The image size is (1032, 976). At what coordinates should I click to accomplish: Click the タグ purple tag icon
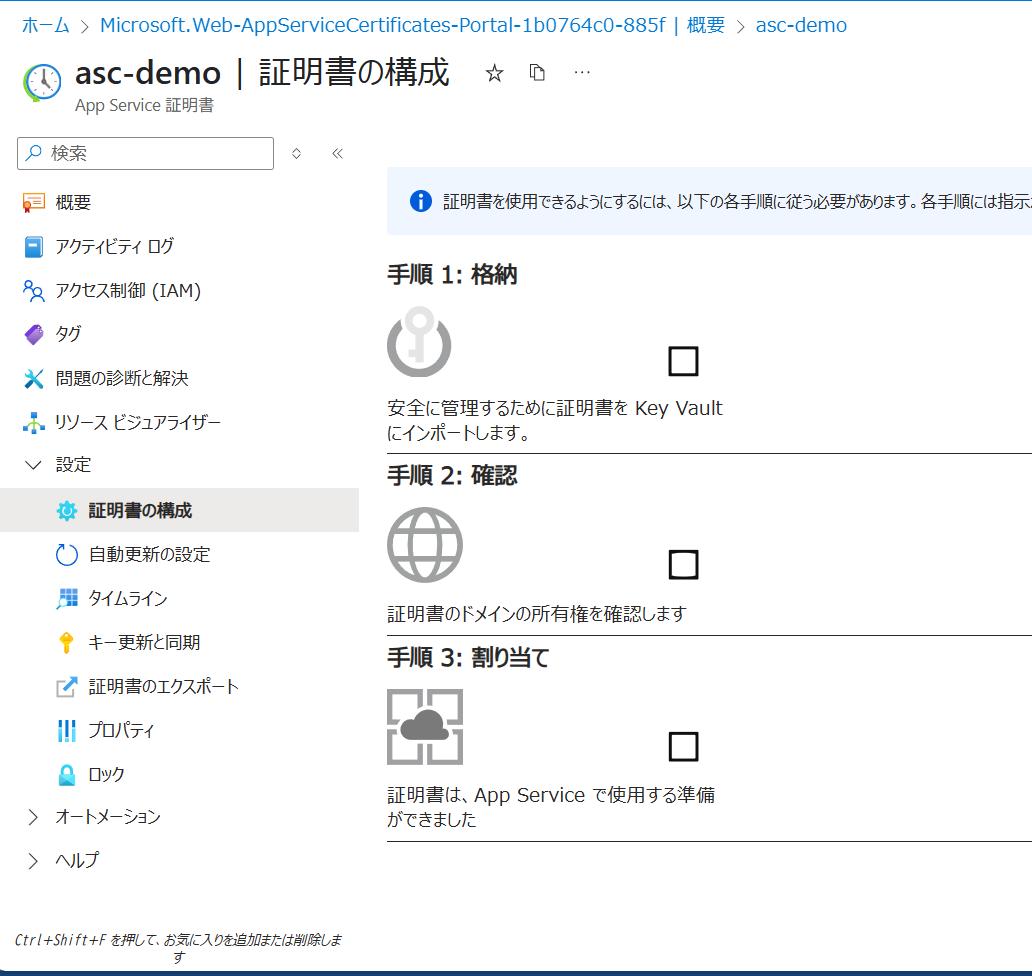click(x=34, y=334)
